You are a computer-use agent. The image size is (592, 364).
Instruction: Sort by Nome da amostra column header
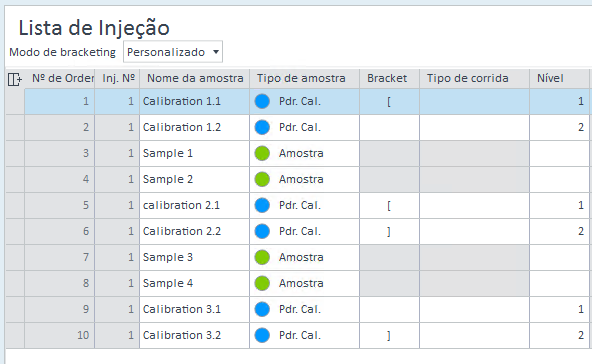[194, 79]
